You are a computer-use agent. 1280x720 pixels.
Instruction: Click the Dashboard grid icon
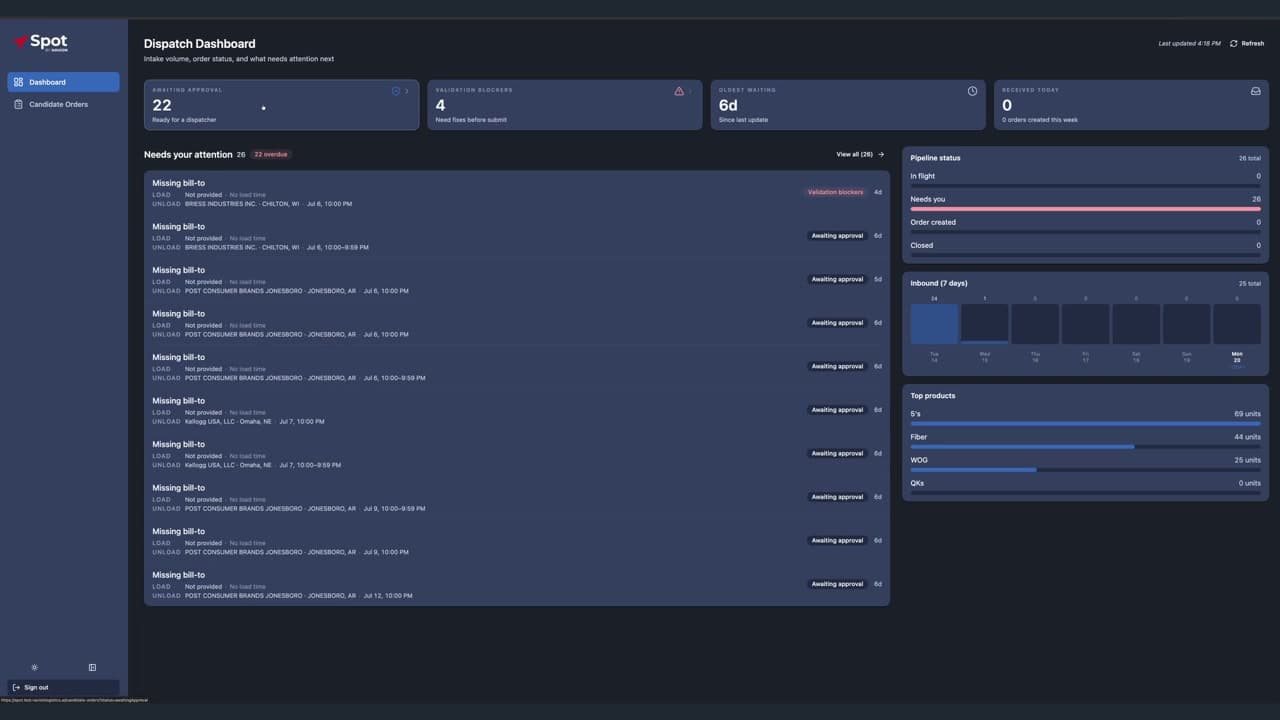(x=18, y=82)
